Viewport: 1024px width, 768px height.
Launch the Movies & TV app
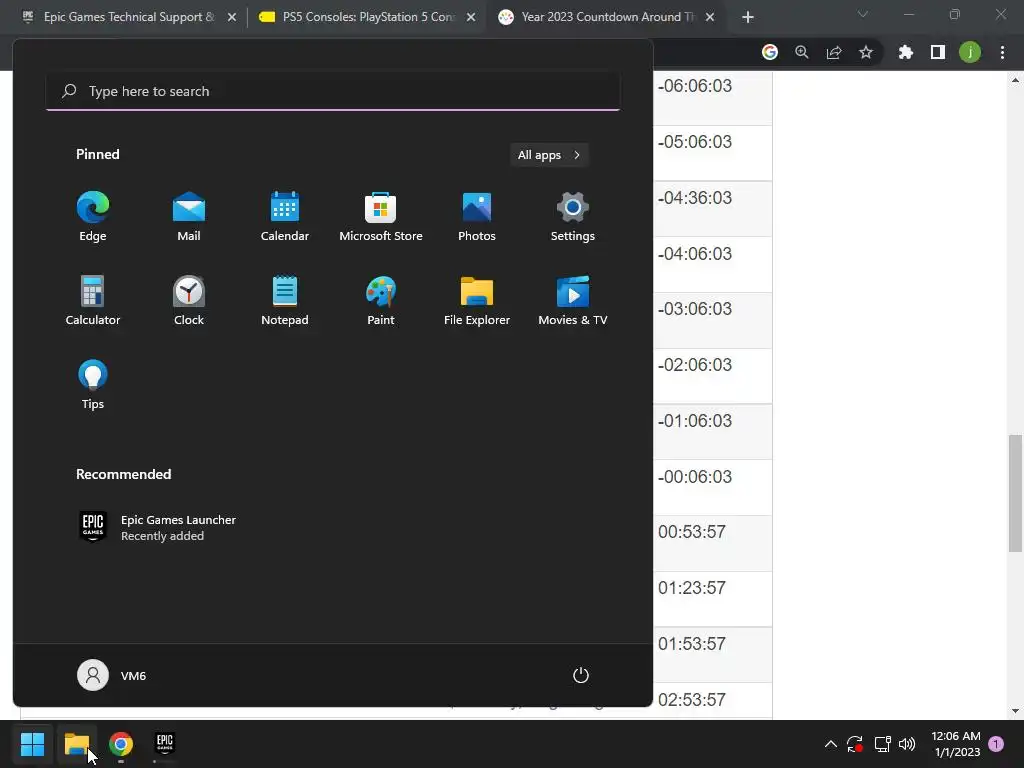click(573, 300)
